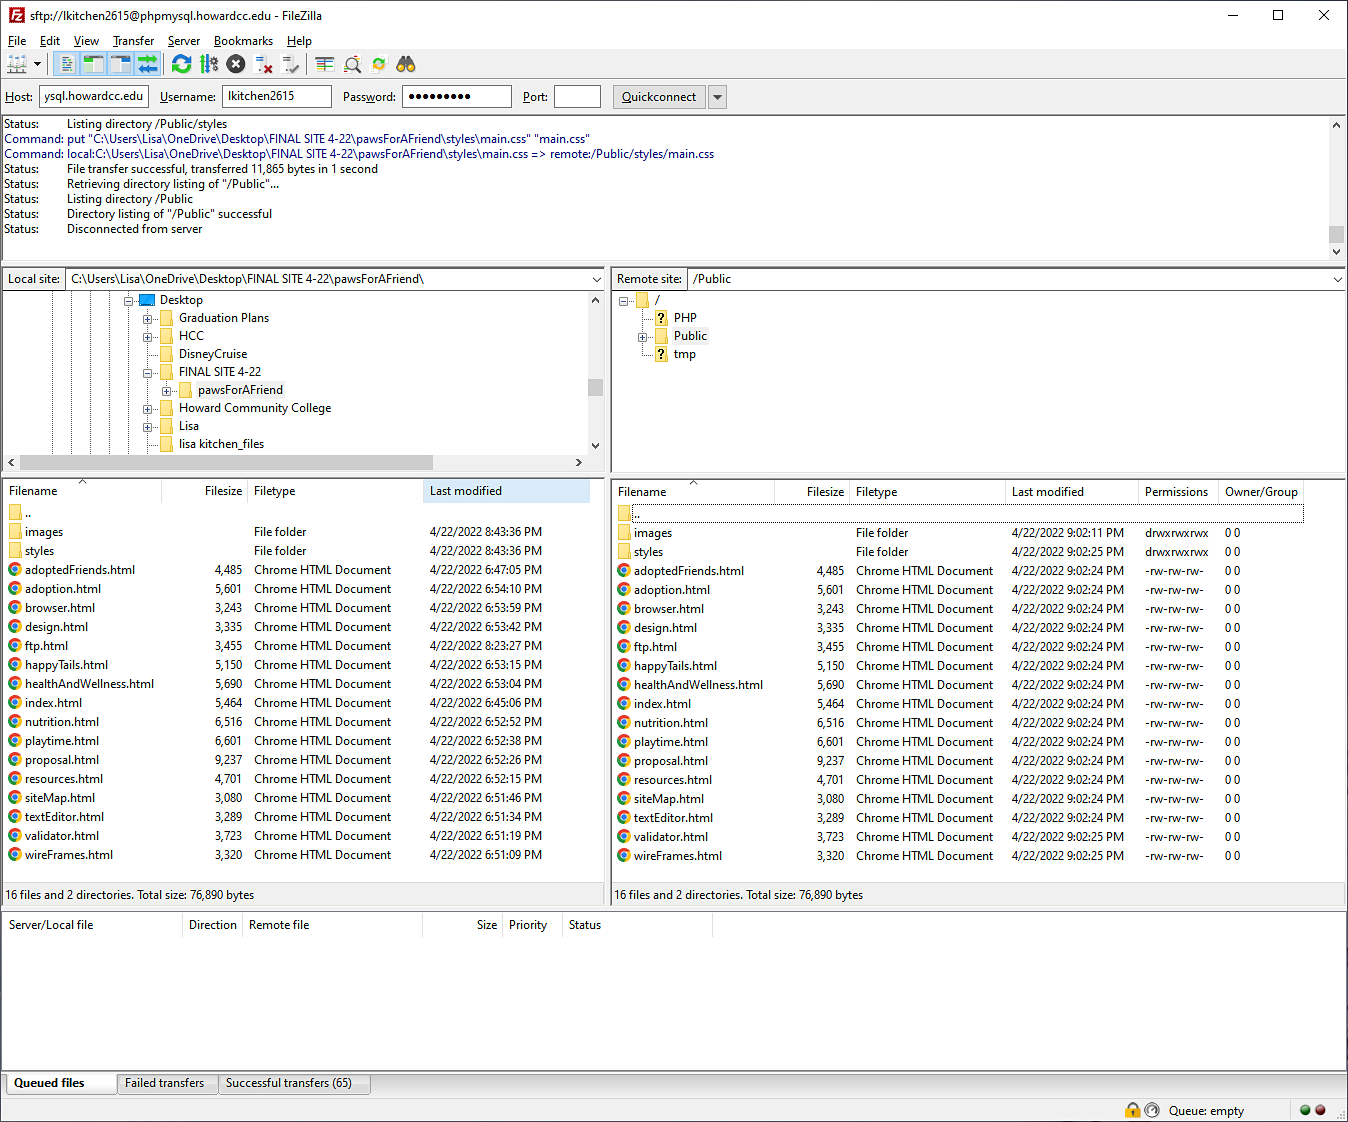Cancel the current operation
This screenshot has height=1122, width=1348.
coord(235,63)
